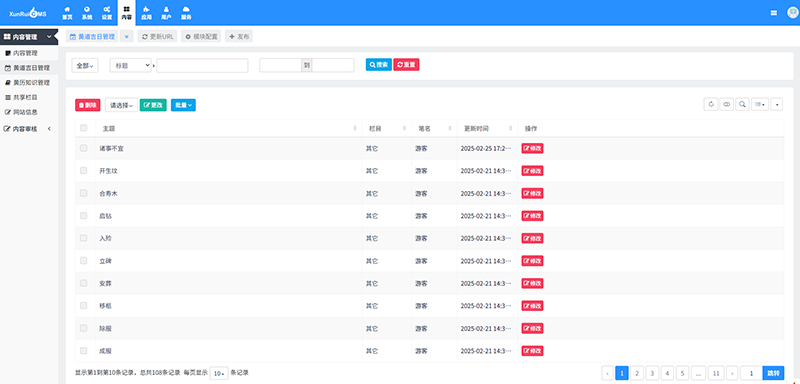Image resolution: width=800 pixels, height=384 pixels.
Task: Open the 请选择 dropdown
Action: [x=121, y=105]
